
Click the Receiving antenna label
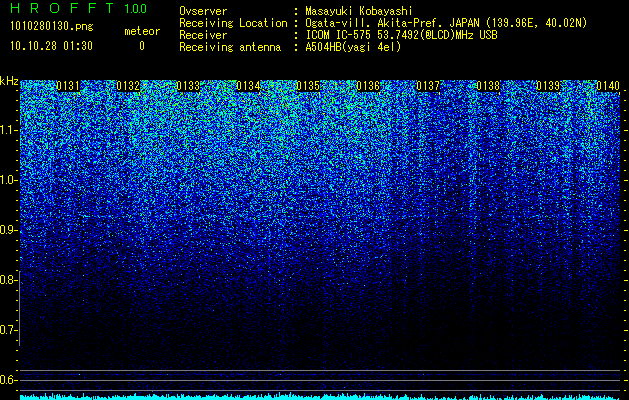tap(230, 47)
